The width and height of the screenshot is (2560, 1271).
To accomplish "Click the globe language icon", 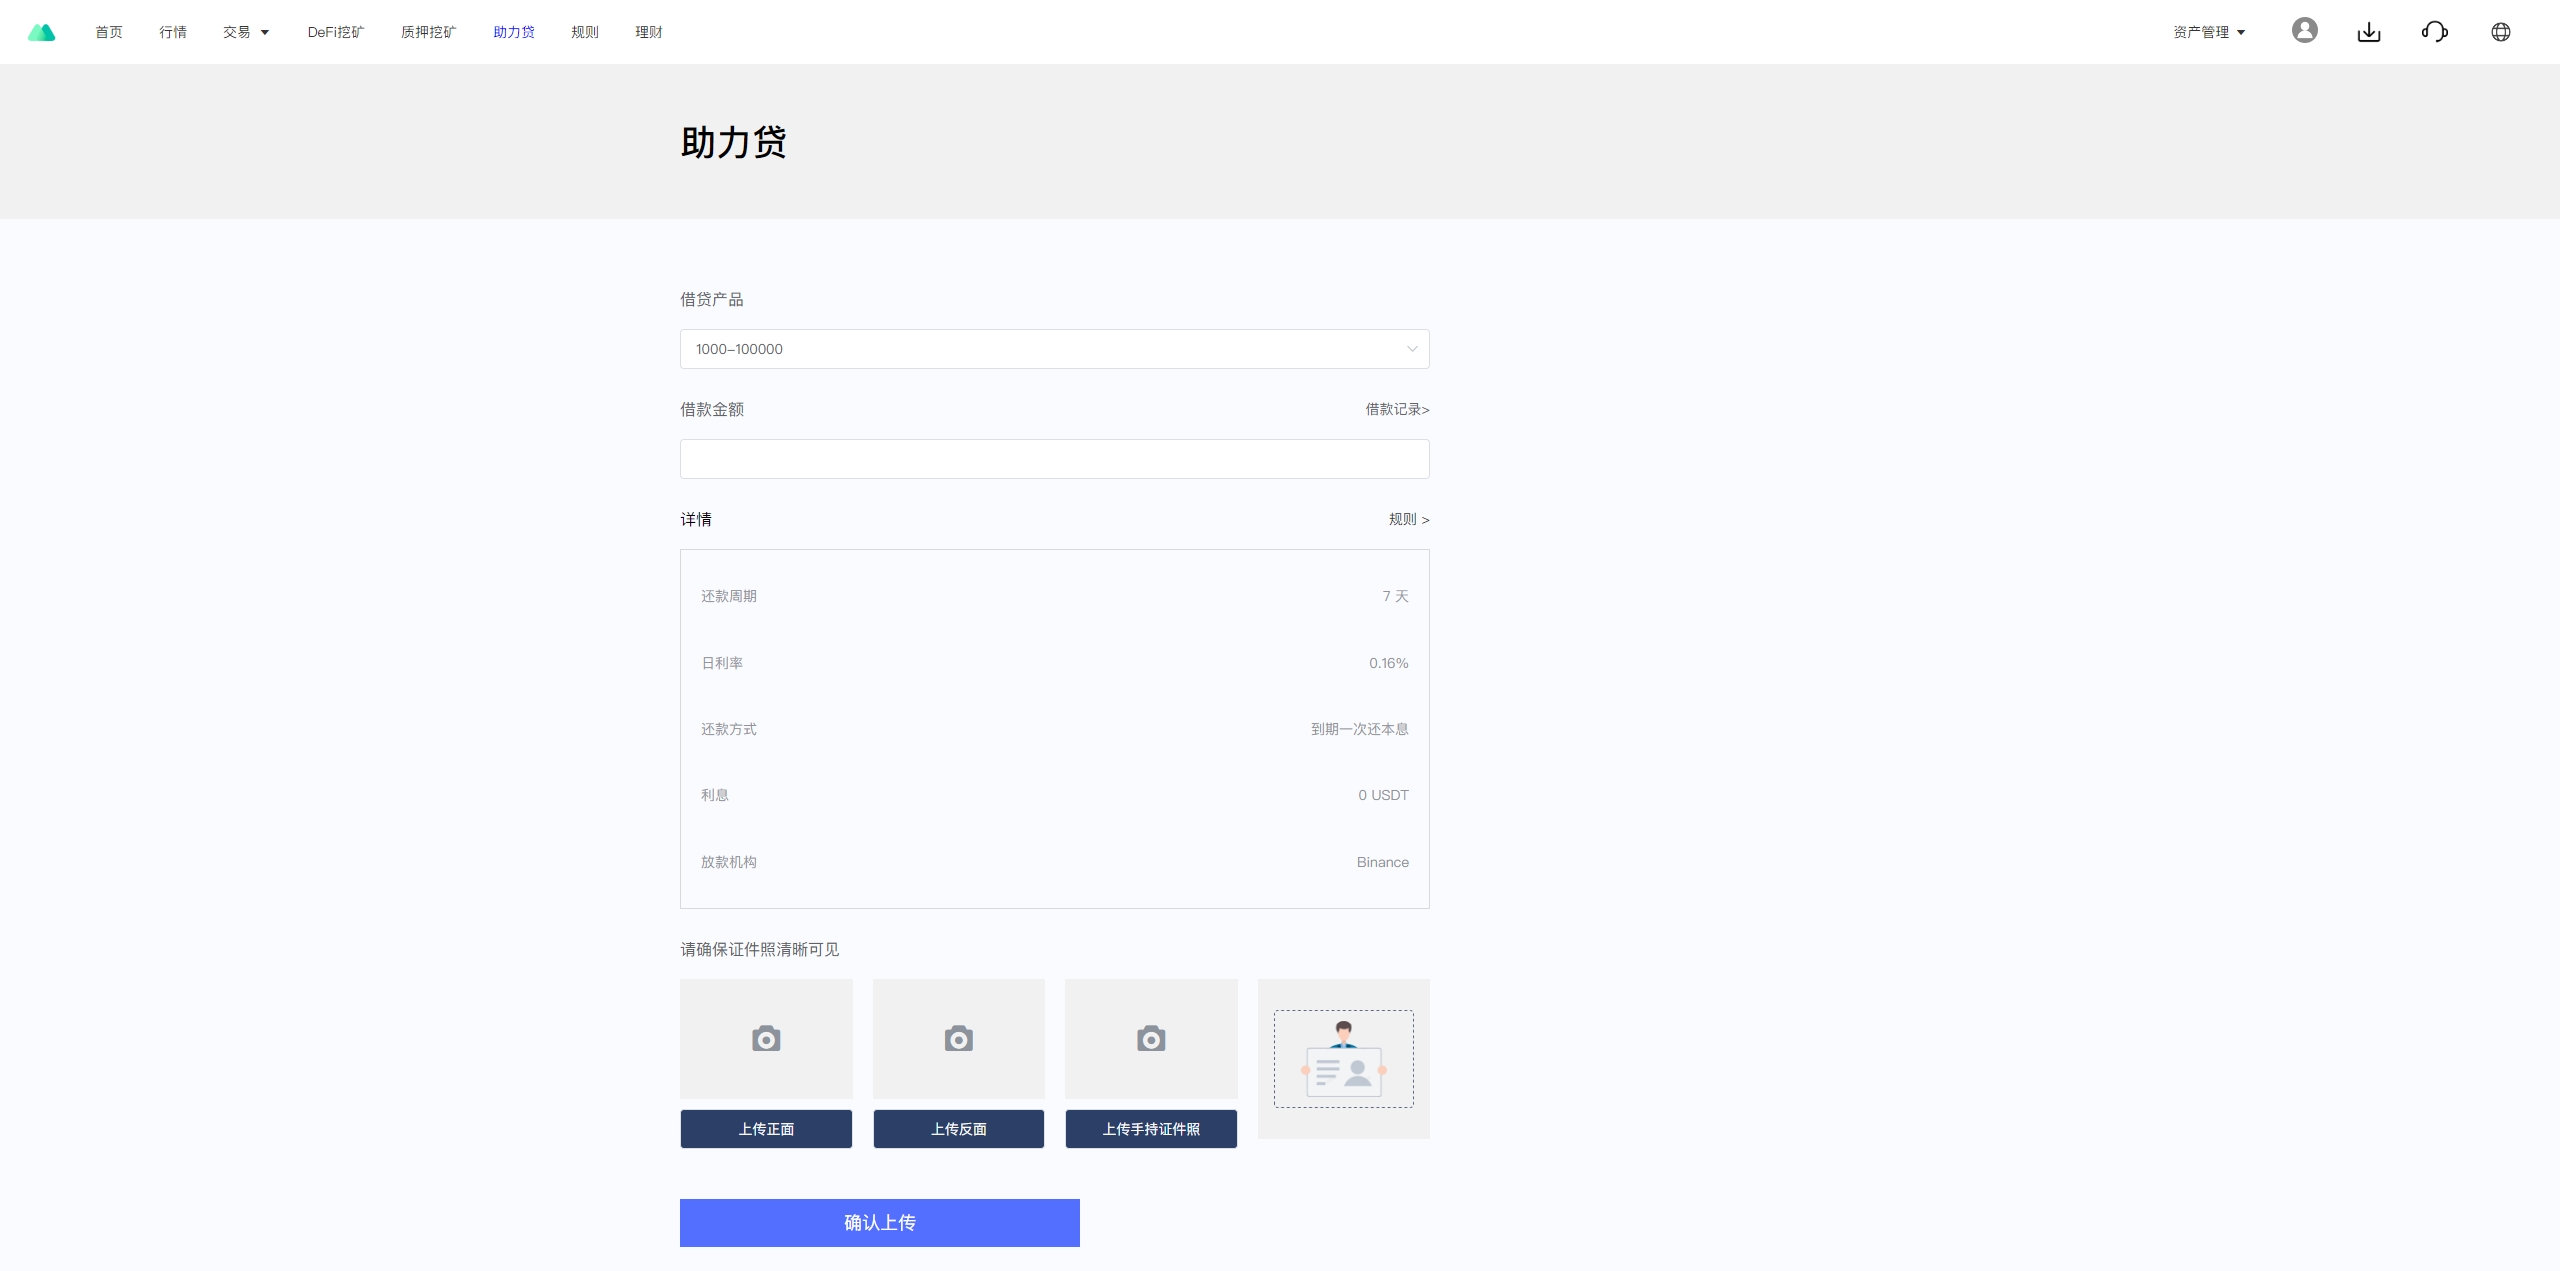I will pyautogui.click(x=2500, y=32).
